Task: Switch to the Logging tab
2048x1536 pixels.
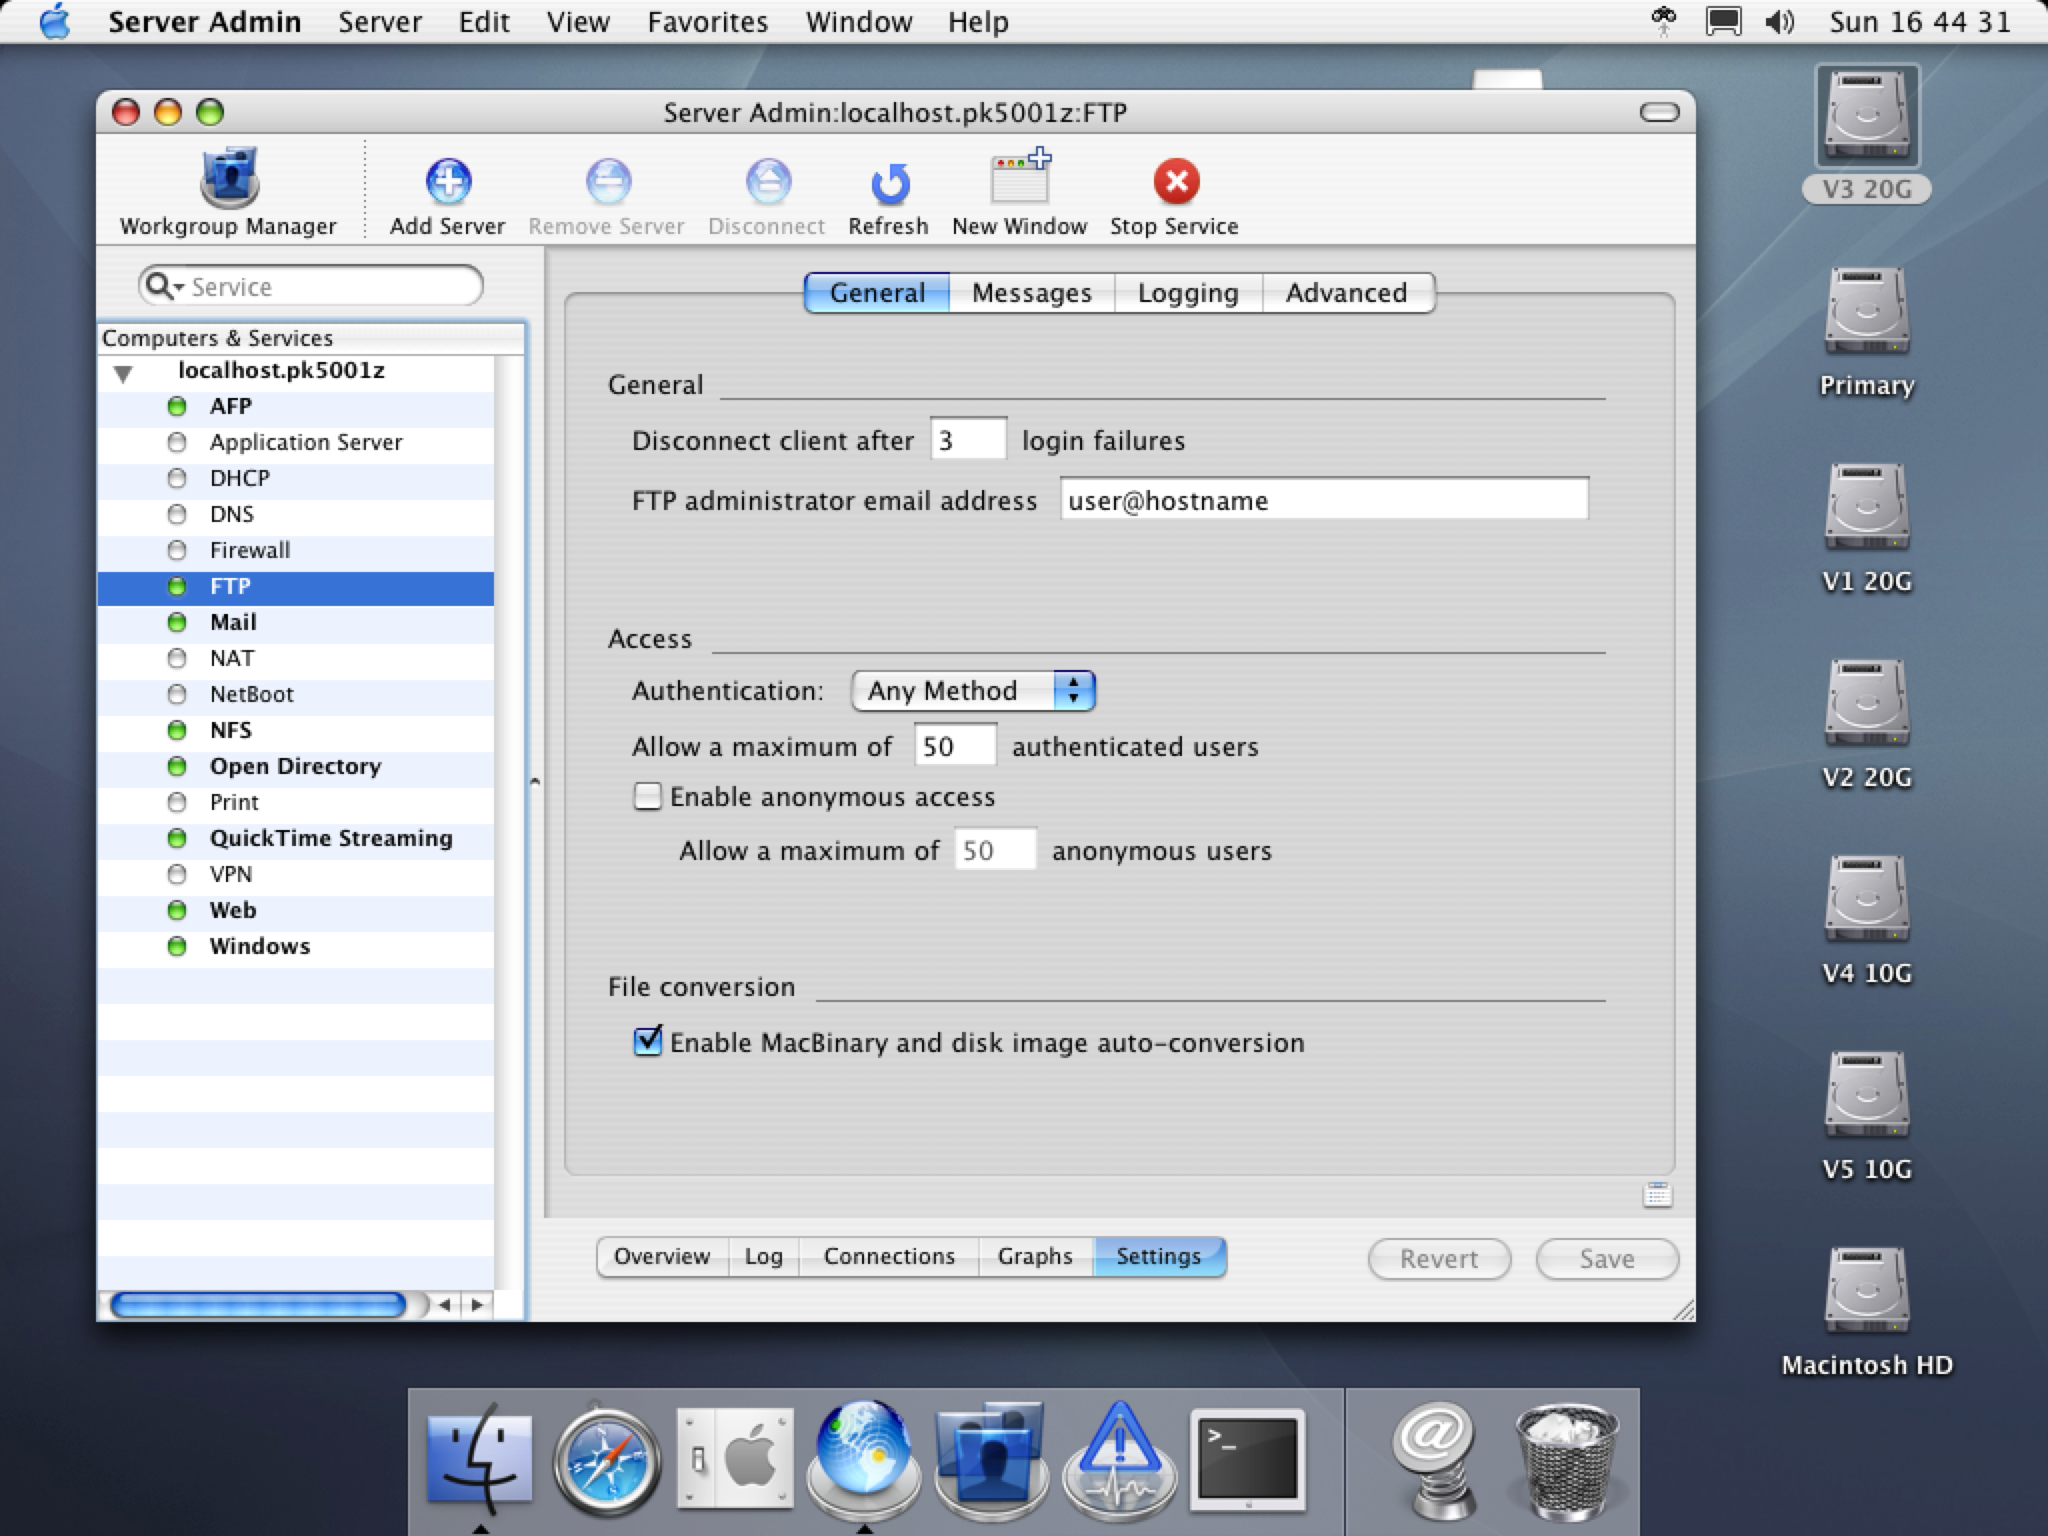Action: (1188, 293)
